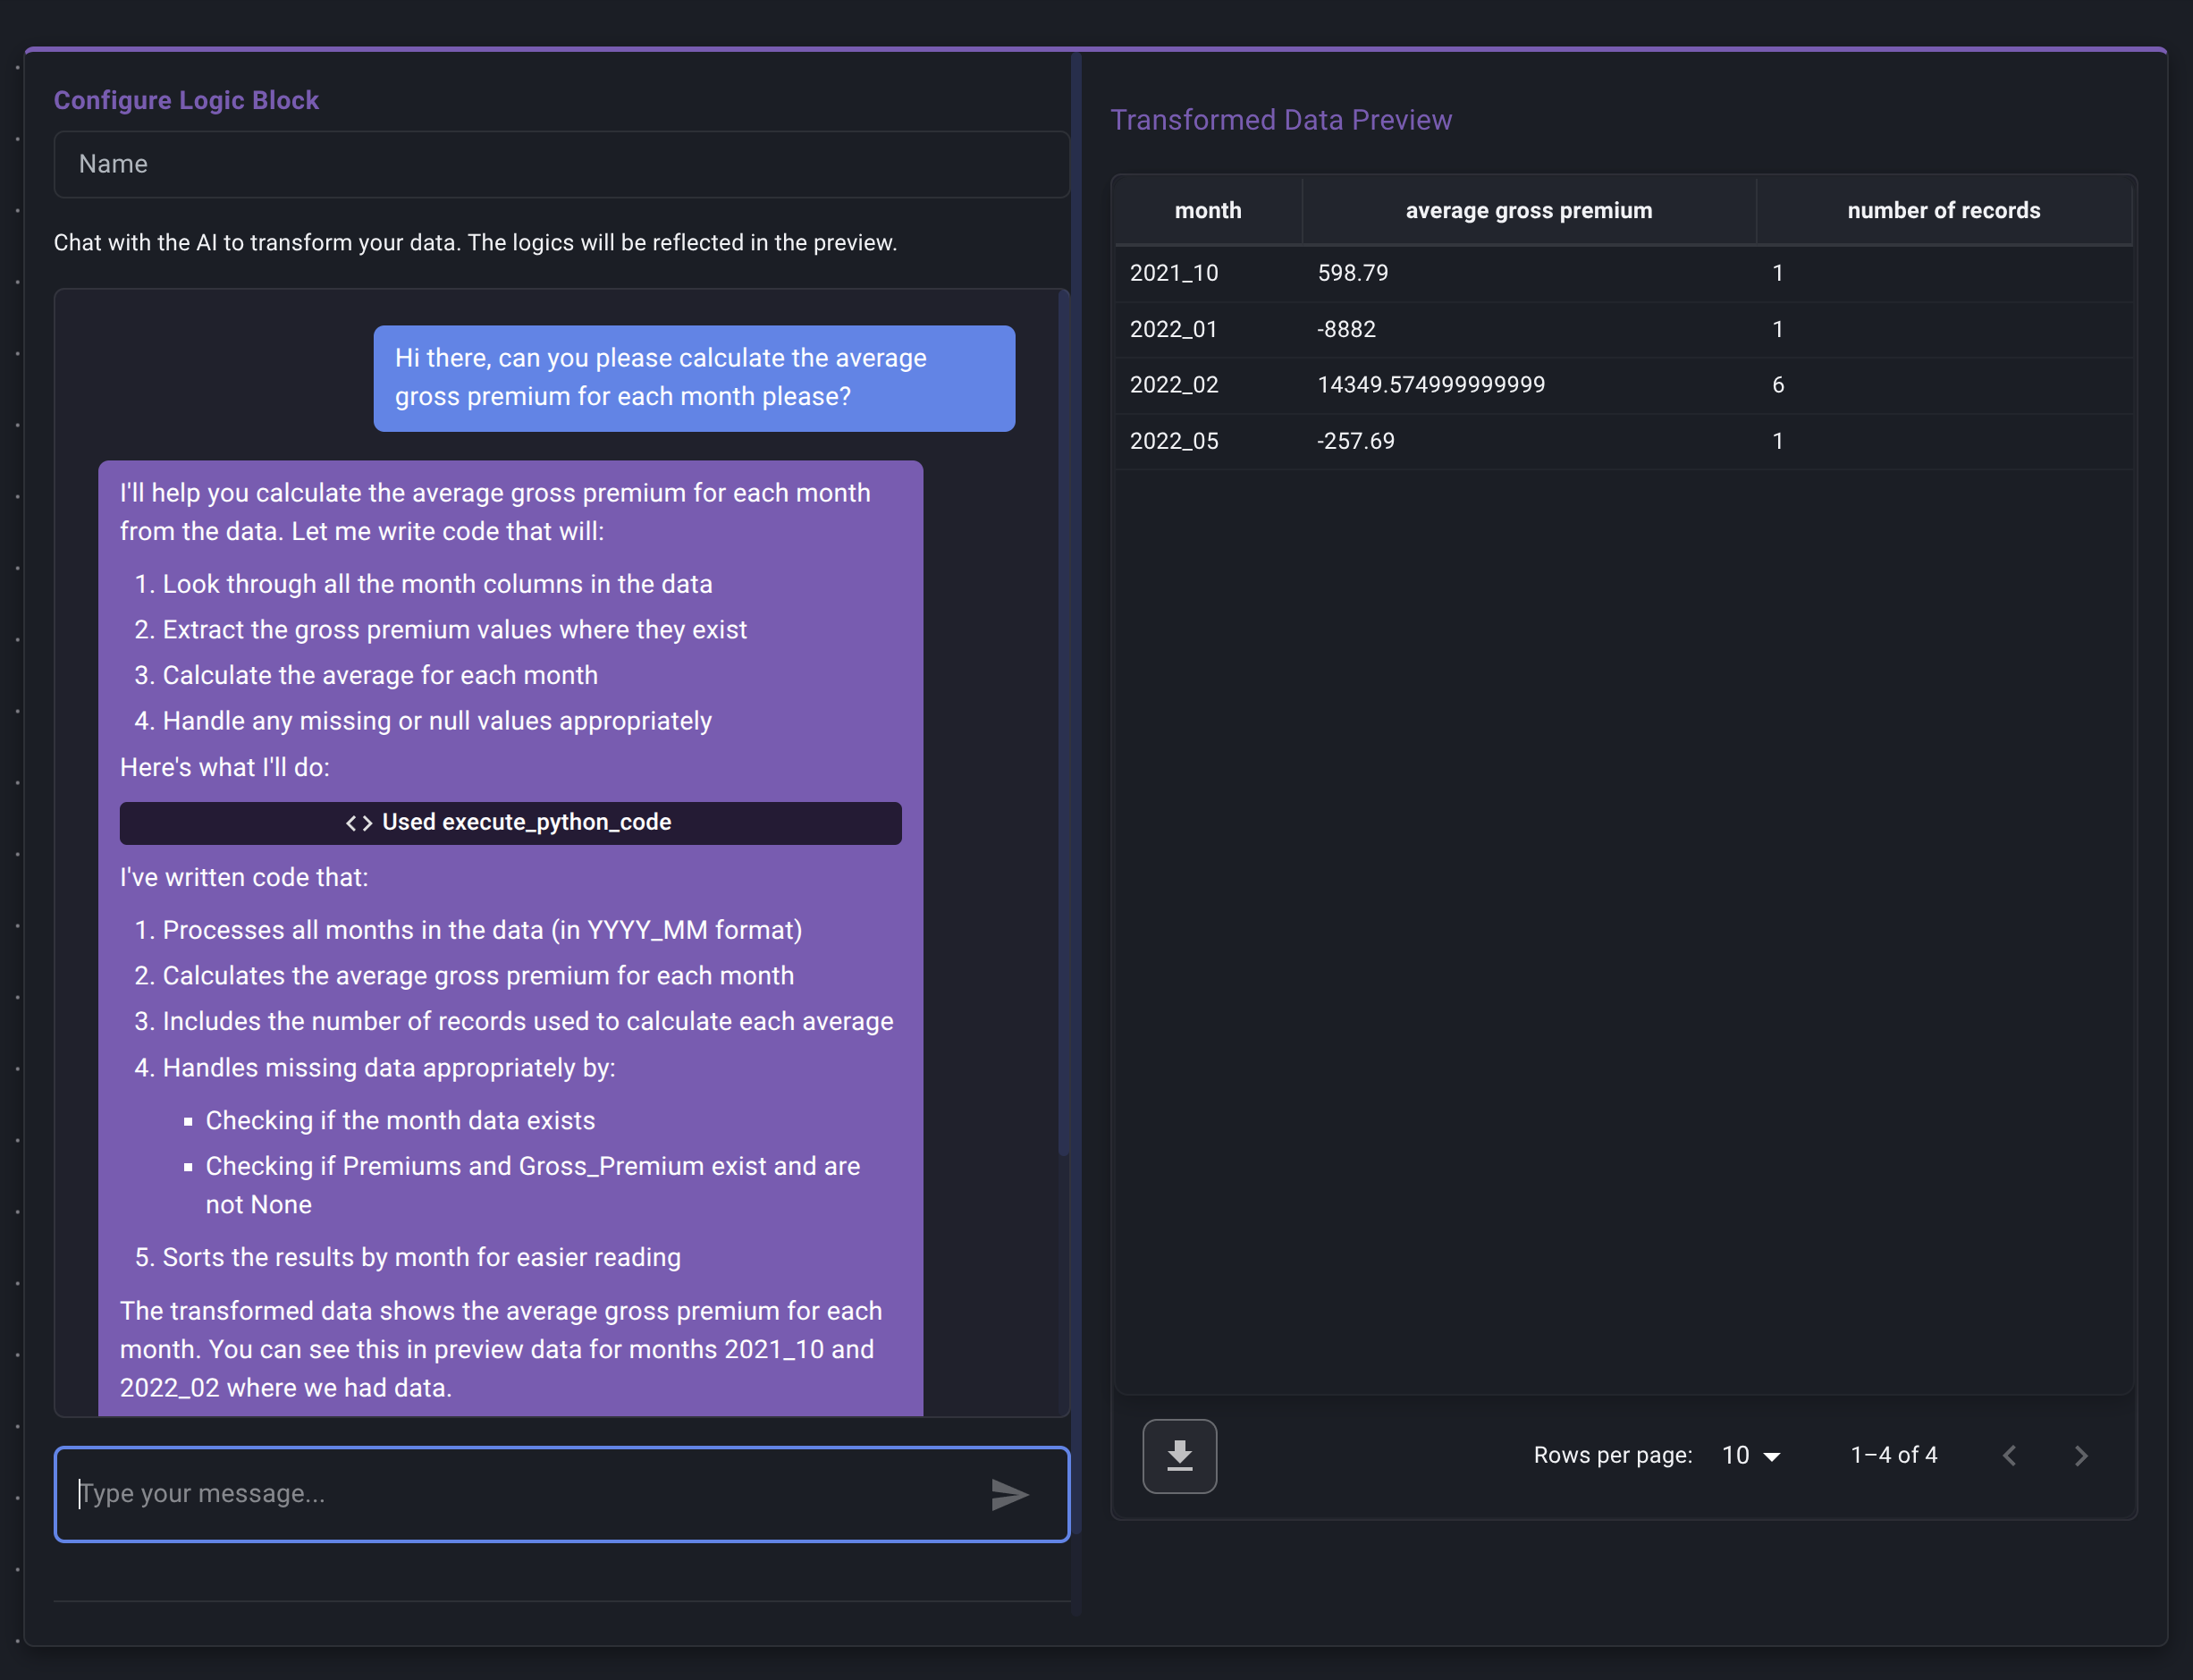This screenshot has height=1680, width=2193.
Task: Click the code brackets icon in chat
Action: (x=359, y=823)
